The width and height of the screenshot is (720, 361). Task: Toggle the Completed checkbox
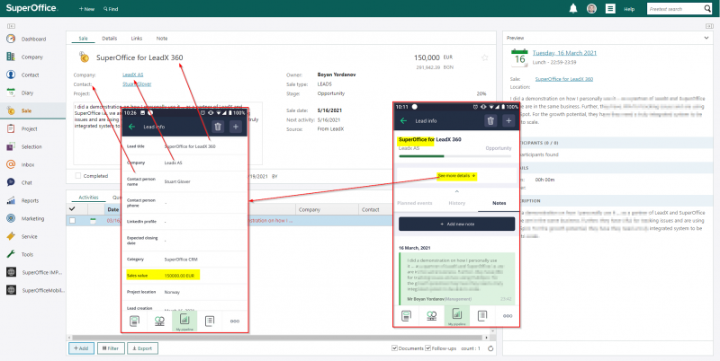[78, 176]
